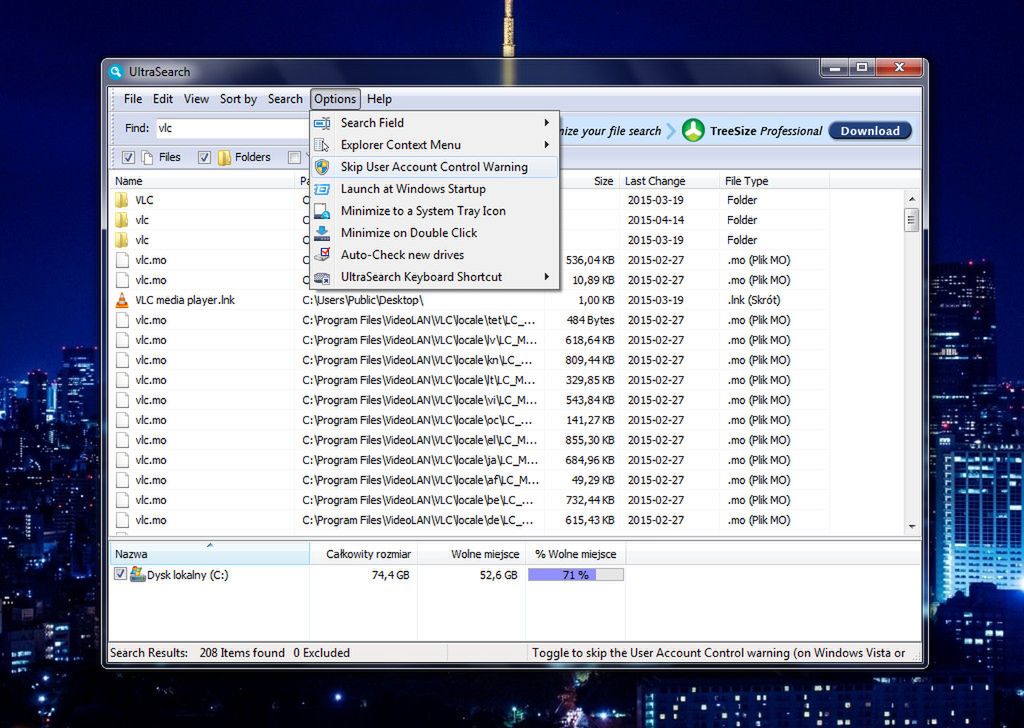
Task: Click the 71 % free space bar
Action: (575, 575)
